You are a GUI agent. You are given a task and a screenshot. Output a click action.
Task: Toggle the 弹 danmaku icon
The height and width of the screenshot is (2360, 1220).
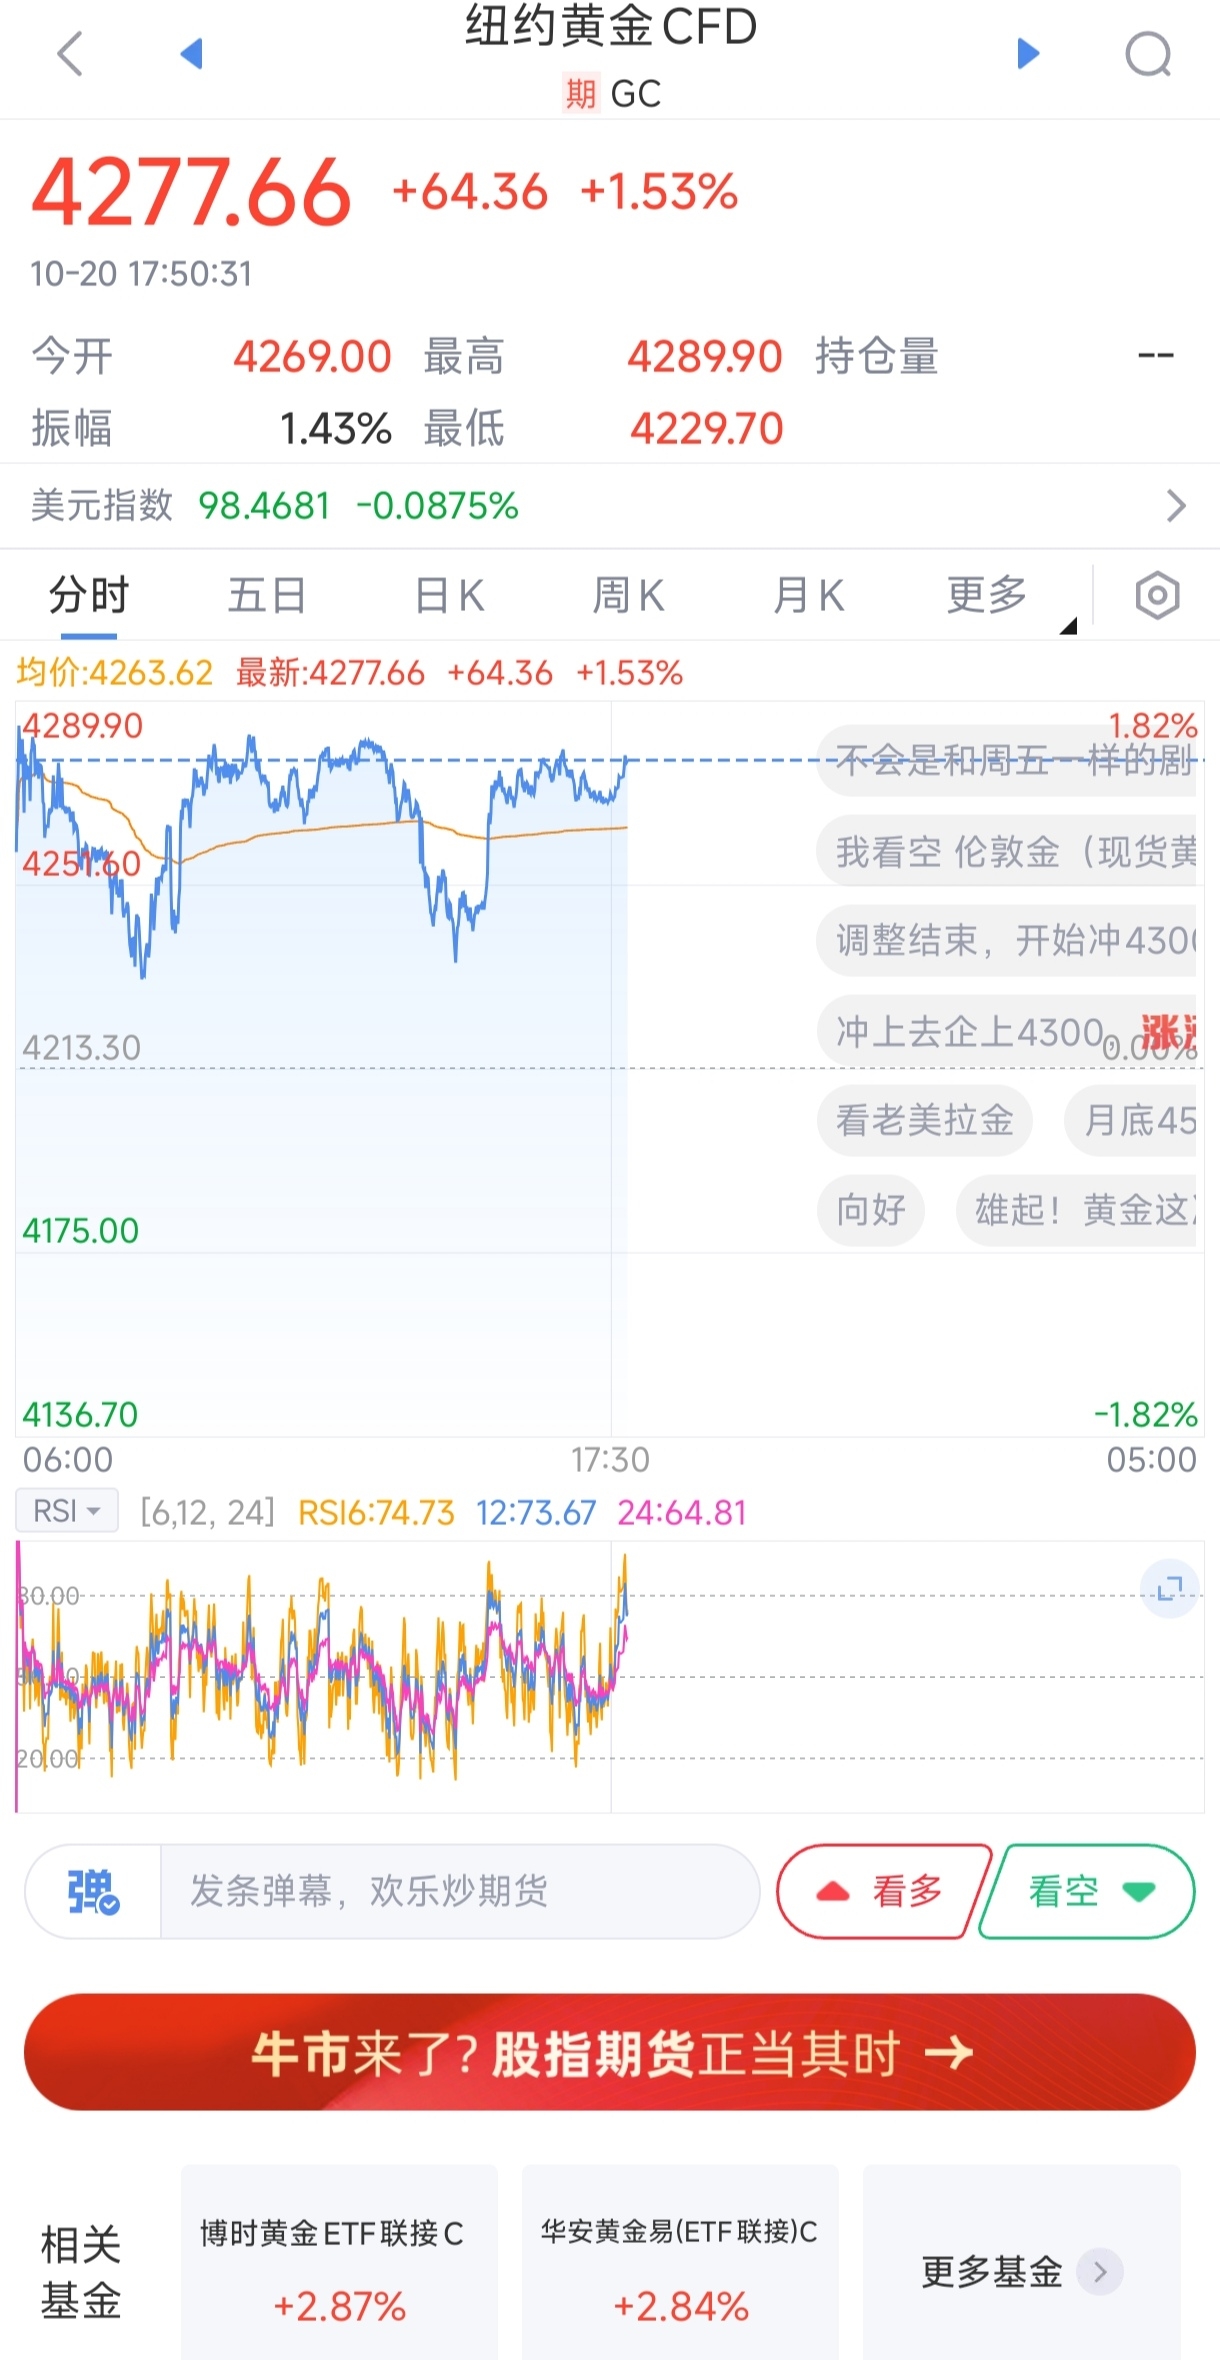(x=93, y=1891)
